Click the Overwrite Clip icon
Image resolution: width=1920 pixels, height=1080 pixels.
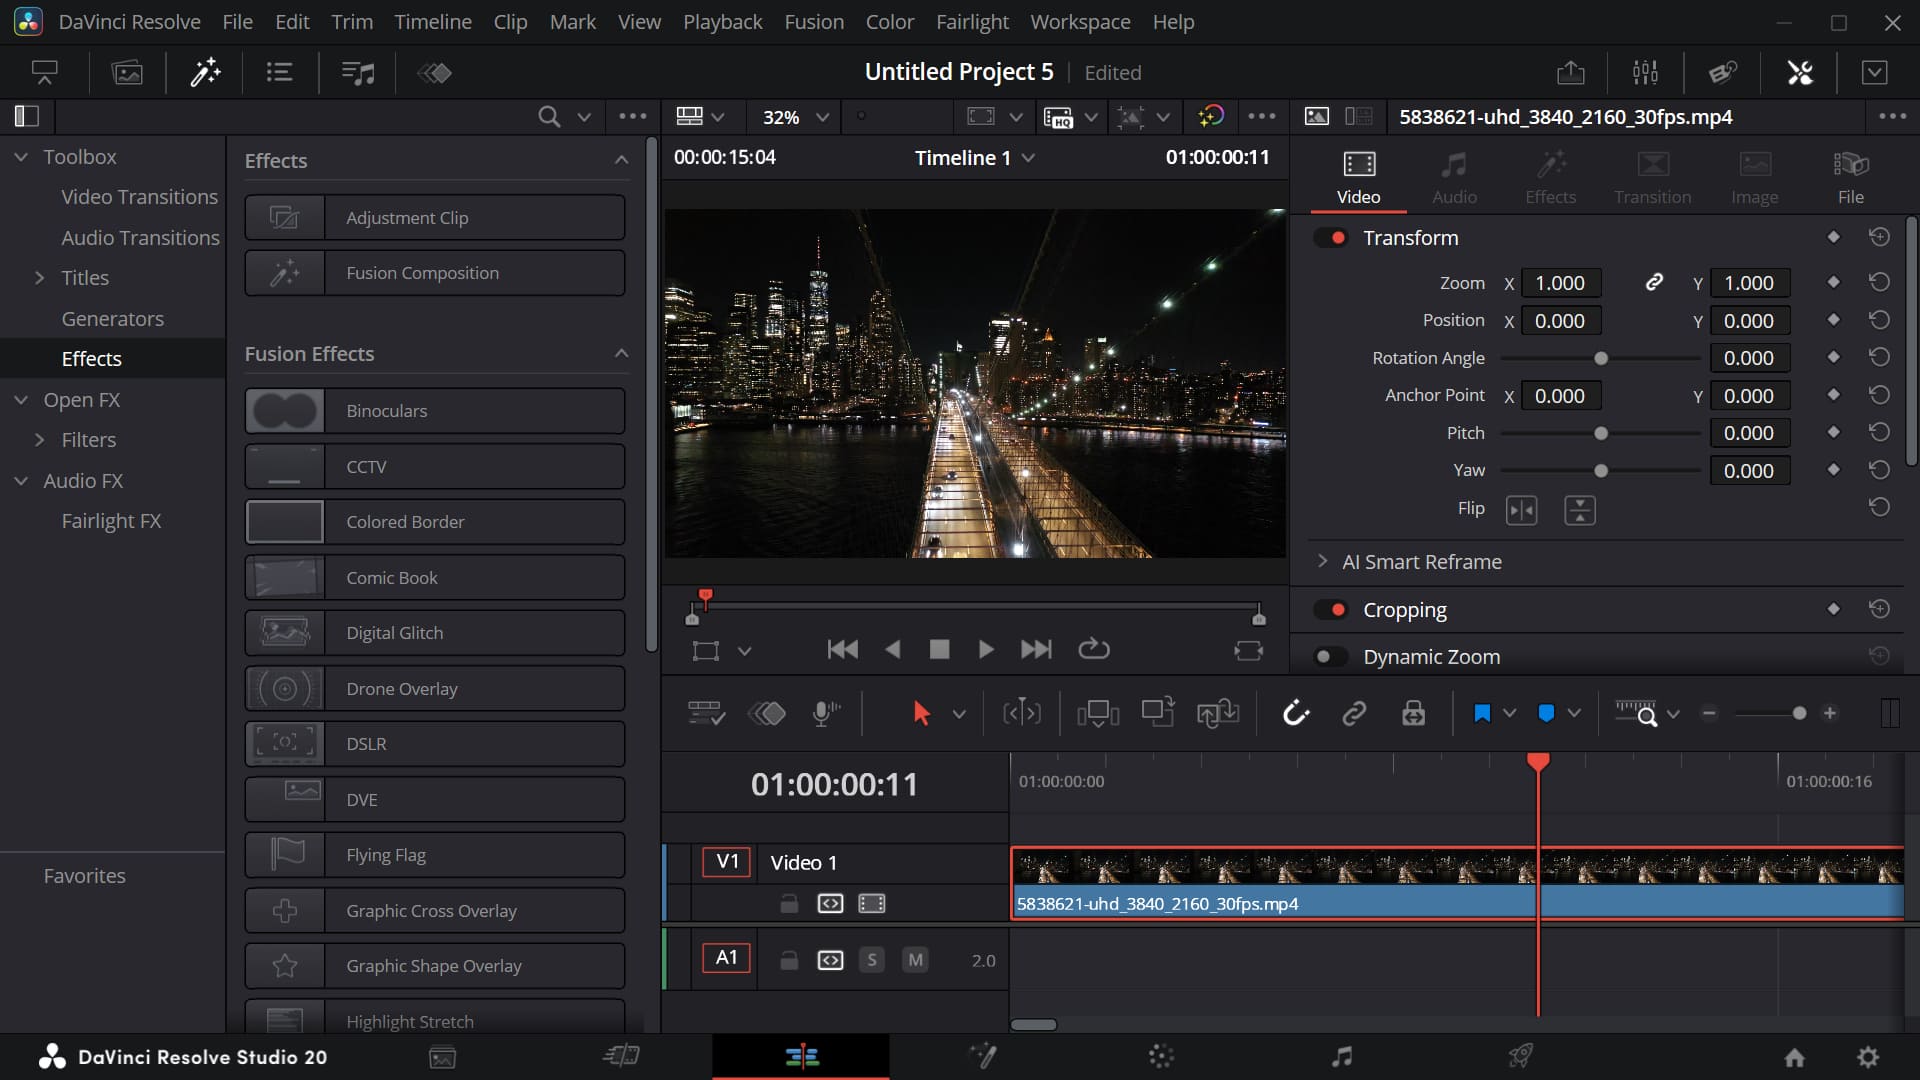(x=1157, y=713)
